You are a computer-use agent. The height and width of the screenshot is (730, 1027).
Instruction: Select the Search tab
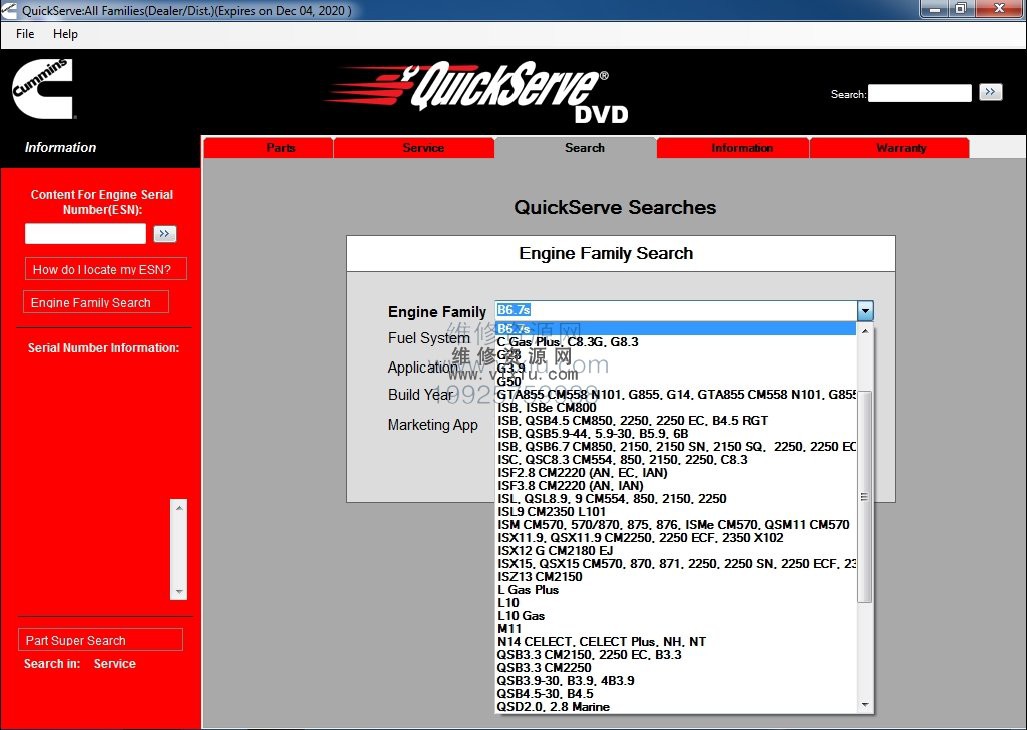click(575, 148)
